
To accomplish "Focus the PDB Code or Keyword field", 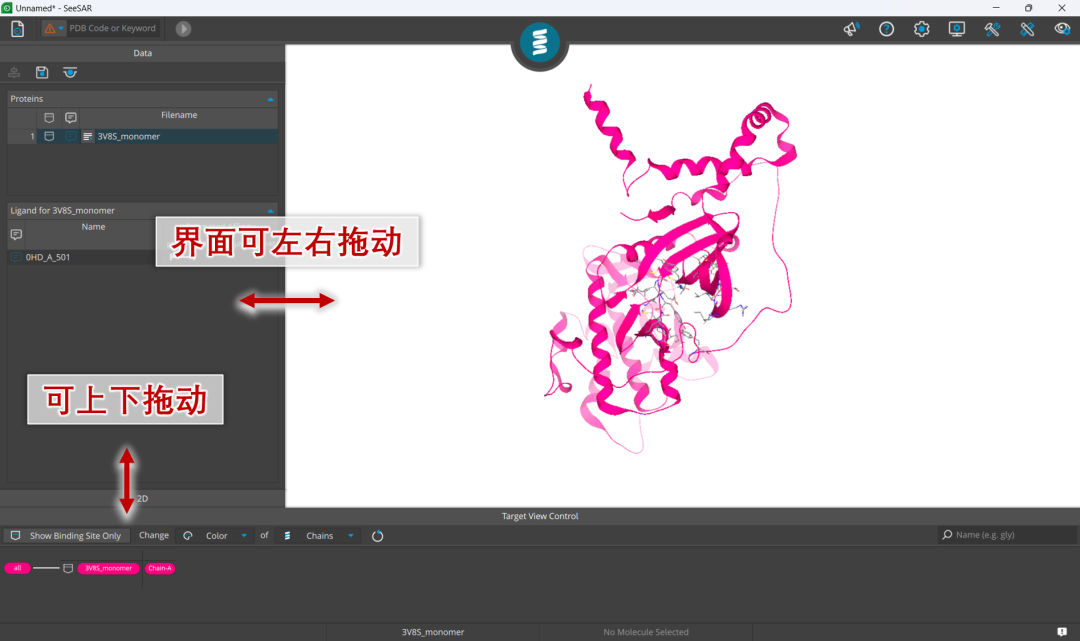I will [x=112, y=28].
